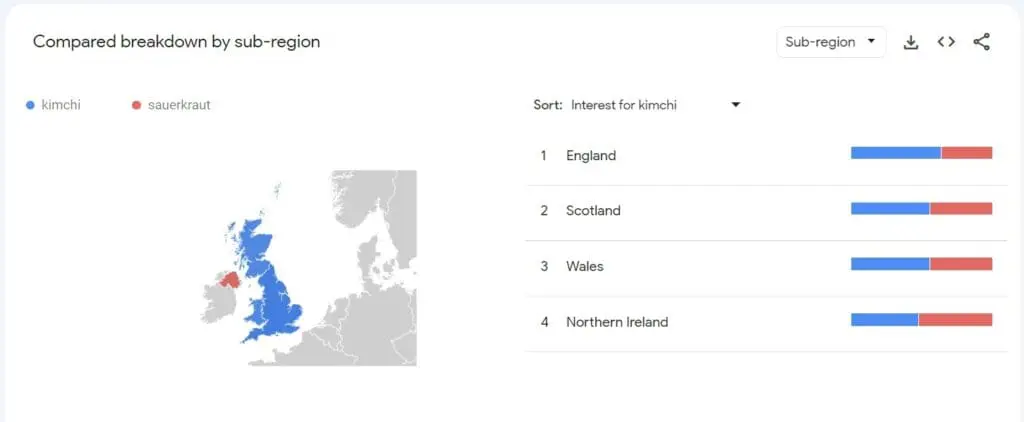1024x422 pixels.
Task: Click the kimchi legend label
Action: [61, 105]
